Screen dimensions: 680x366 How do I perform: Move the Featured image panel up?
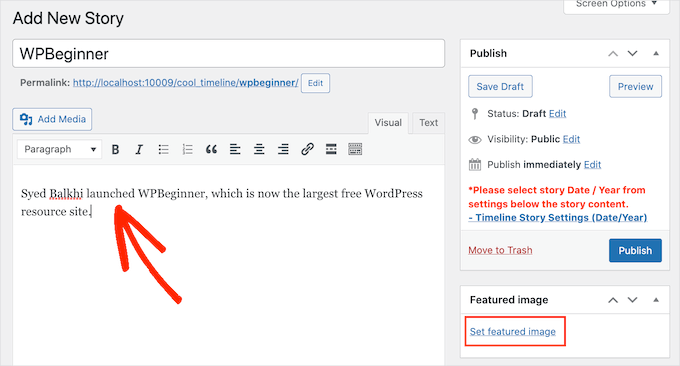coord(613,300)
